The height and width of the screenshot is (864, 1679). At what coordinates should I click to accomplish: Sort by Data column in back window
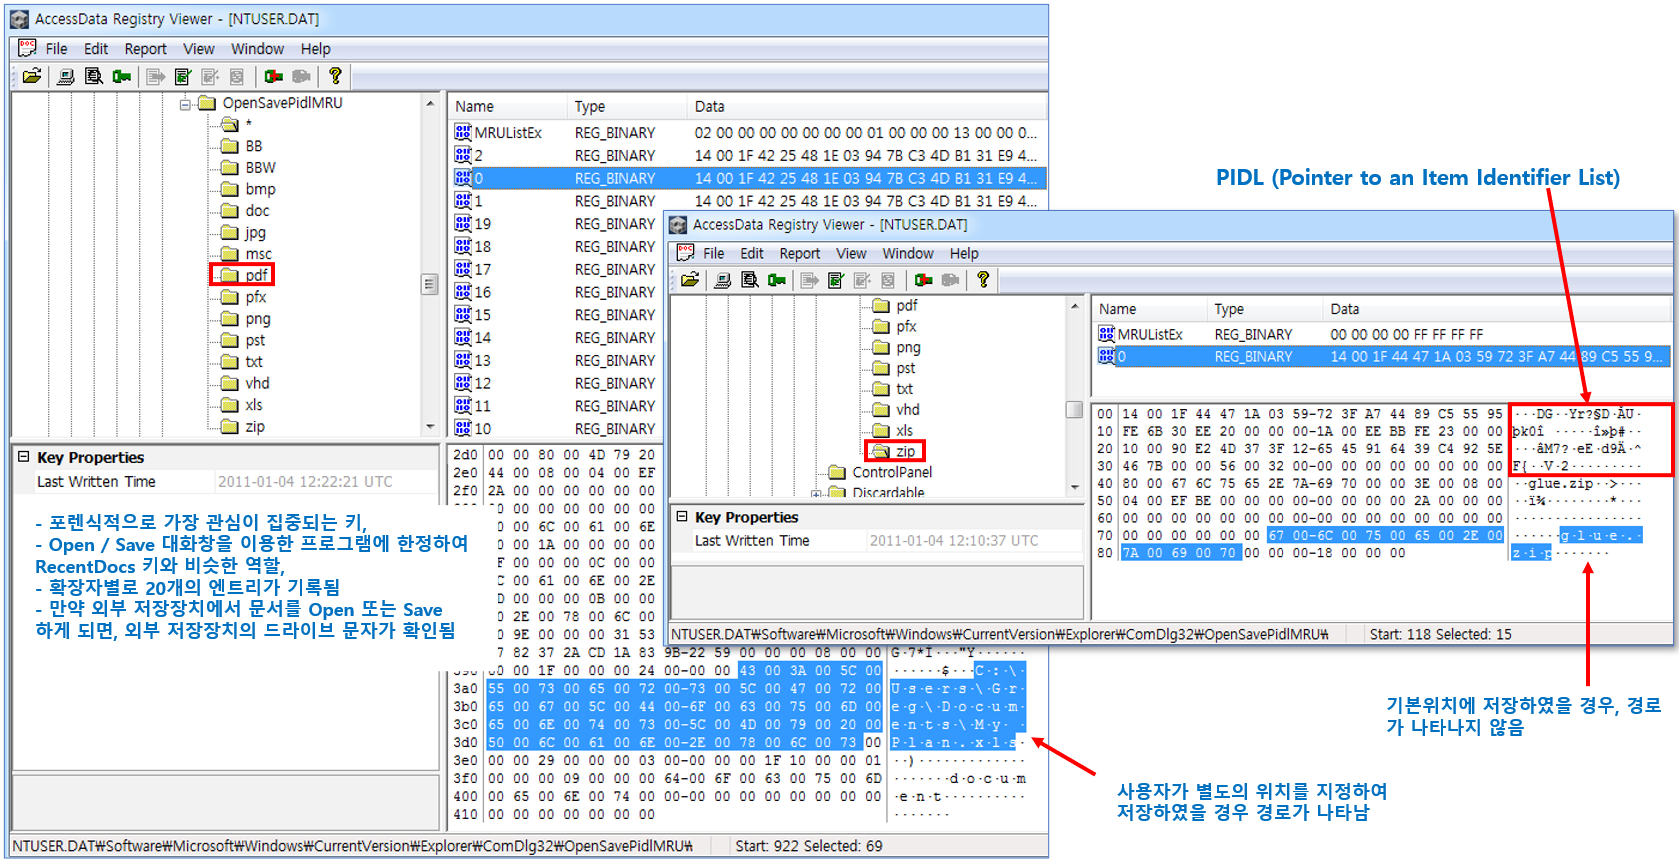(x=866, y=106)
